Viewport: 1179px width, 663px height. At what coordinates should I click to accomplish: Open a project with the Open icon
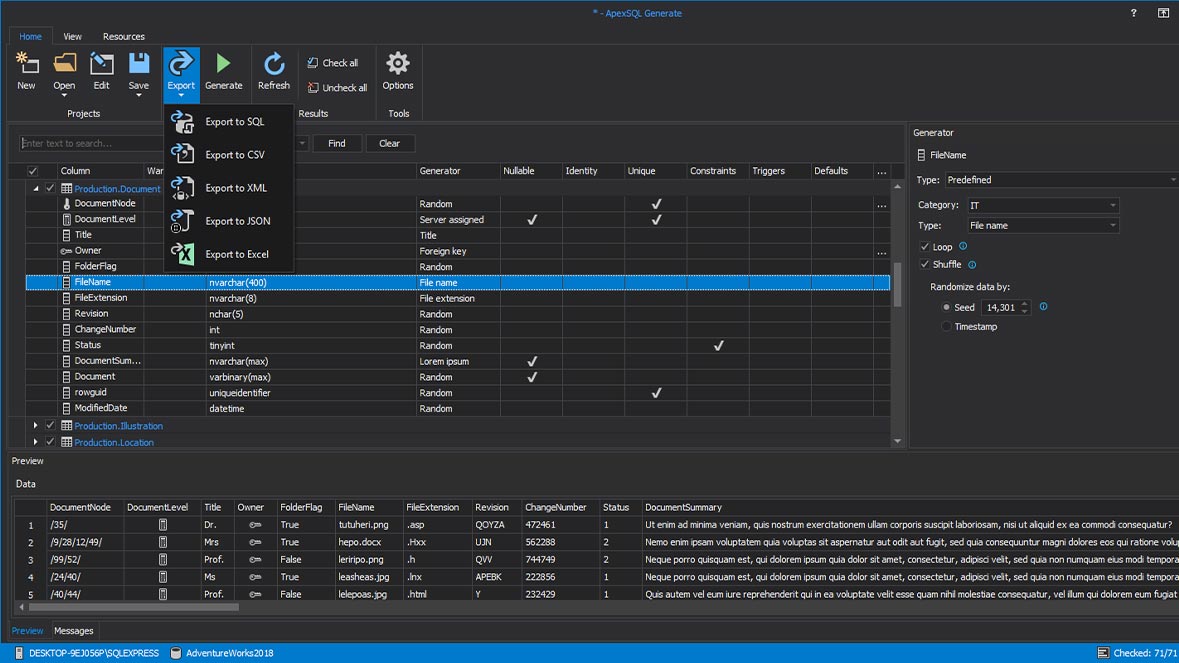tap(65, 63)
